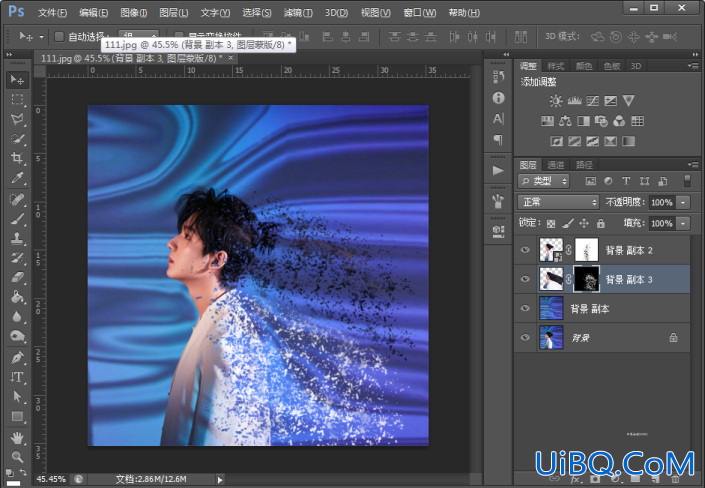Add an Exposure adjustment
The width and height of the screenshot is (705, 488).
pyautogui.click(x=610, y=101)
